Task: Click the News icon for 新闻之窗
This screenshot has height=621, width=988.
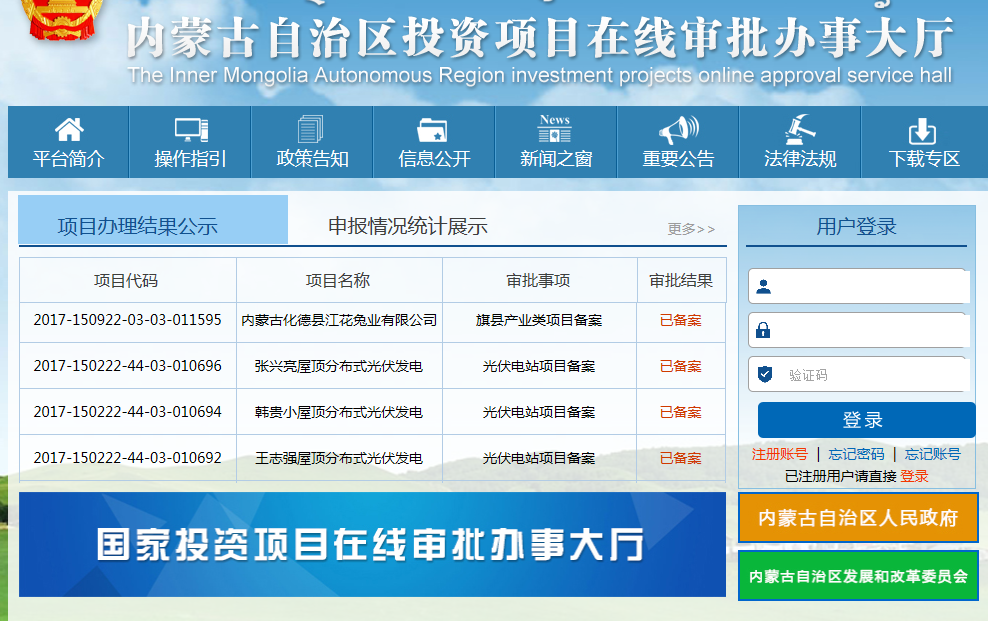Action: (555, 129)
